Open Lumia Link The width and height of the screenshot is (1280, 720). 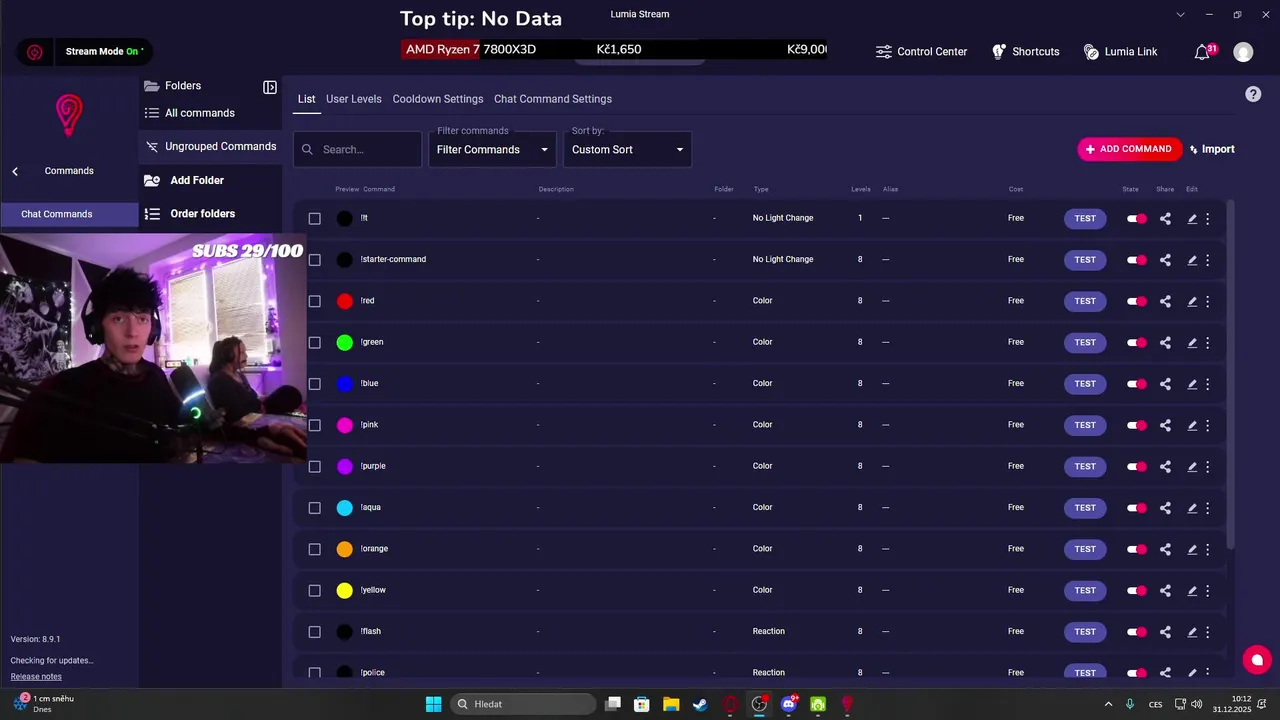click(x=1120, y=52)
